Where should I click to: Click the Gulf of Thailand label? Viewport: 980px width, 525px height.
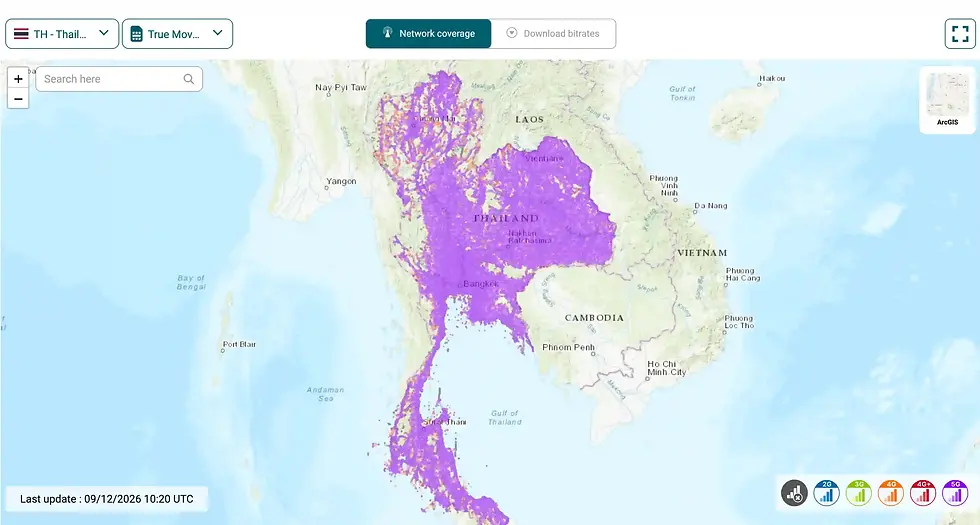tap(505, 418)
